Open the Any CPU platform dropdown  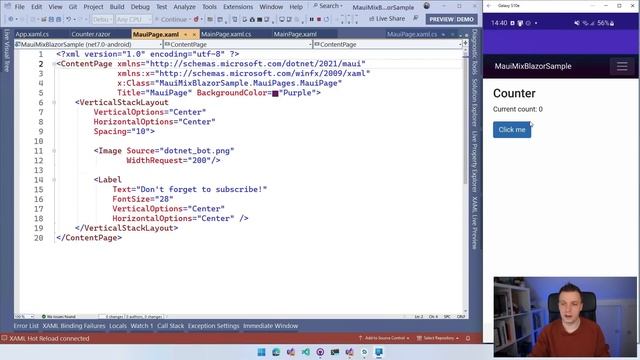pos(133,19)
